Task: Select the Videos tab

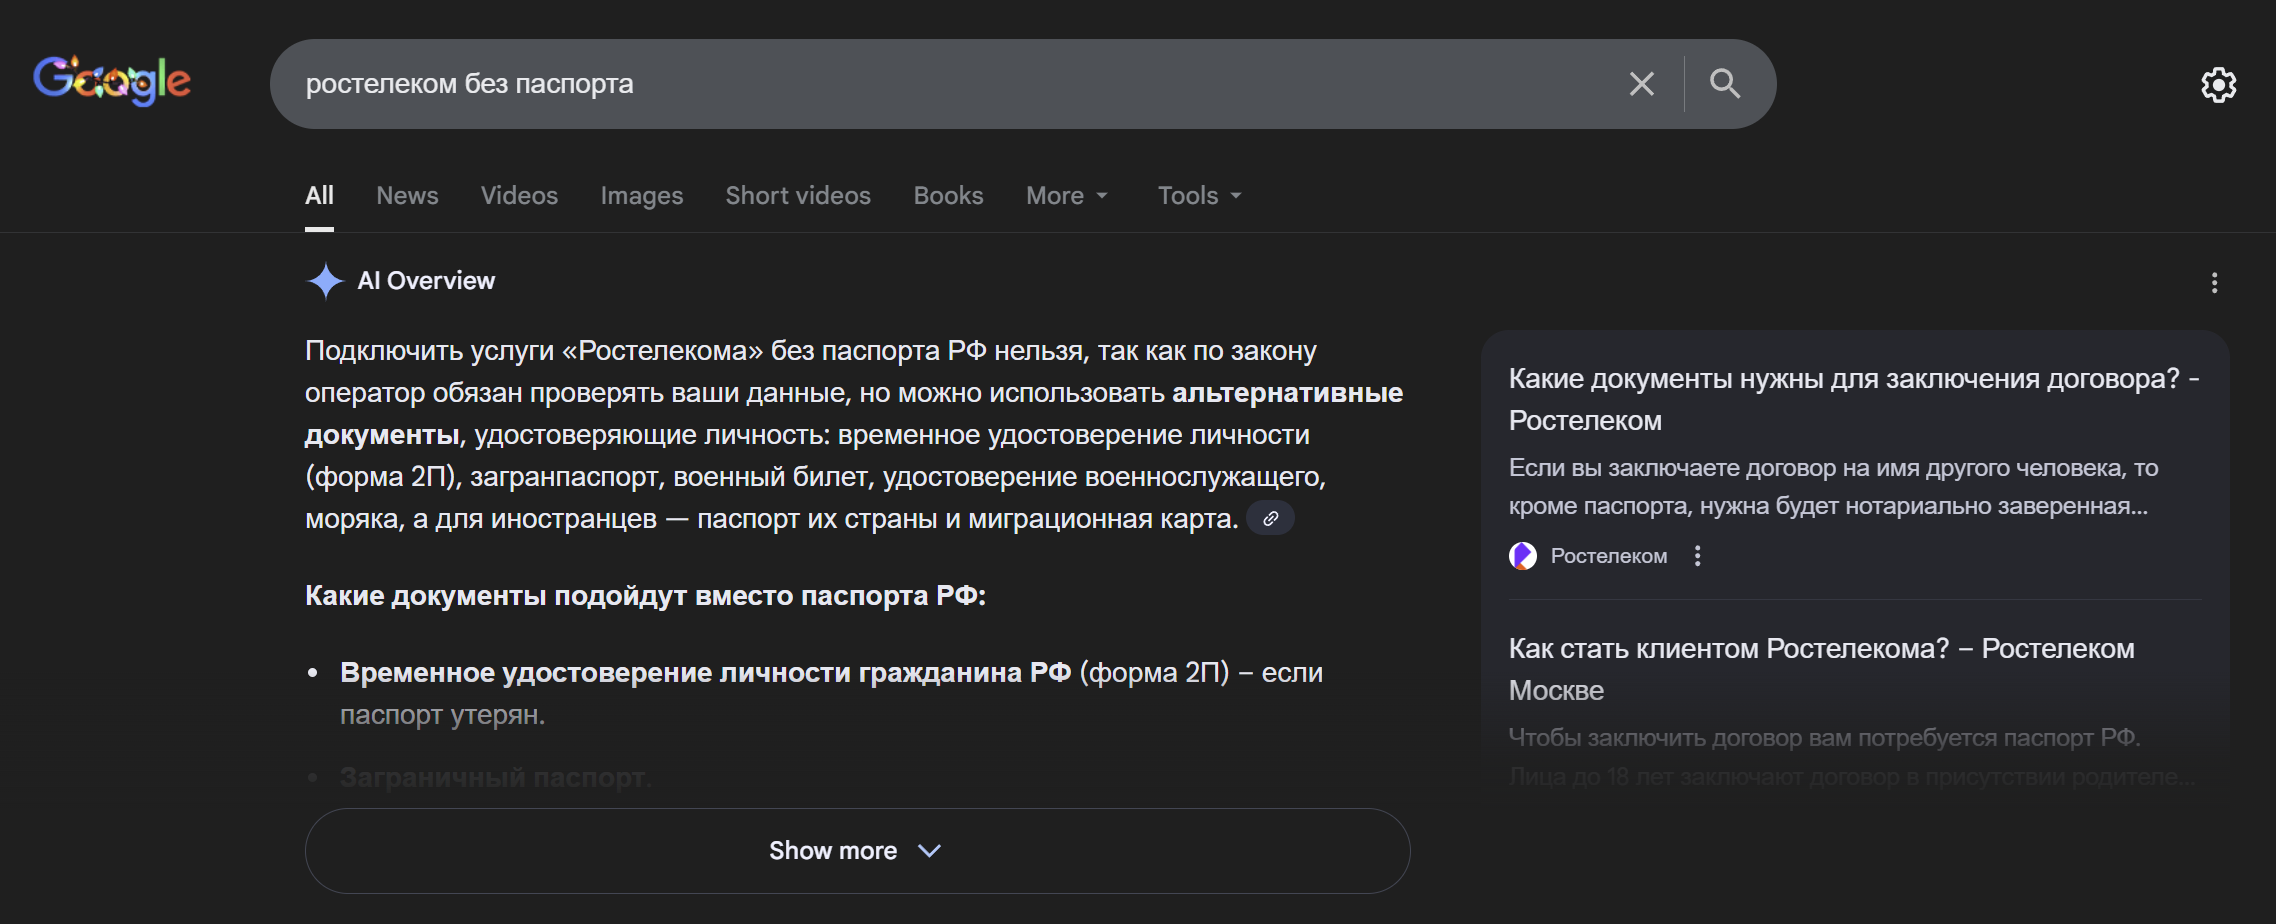Action: (519, 196)
